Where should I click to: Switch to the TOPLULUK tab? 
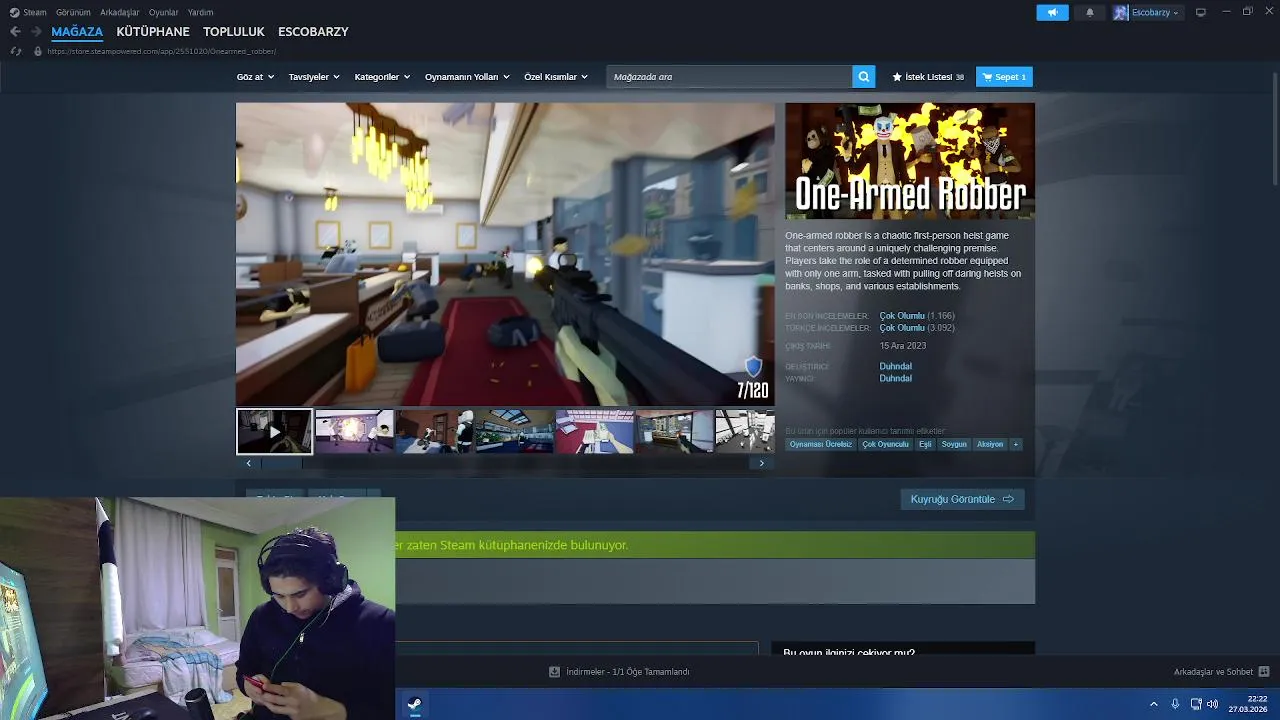[234, 32]
